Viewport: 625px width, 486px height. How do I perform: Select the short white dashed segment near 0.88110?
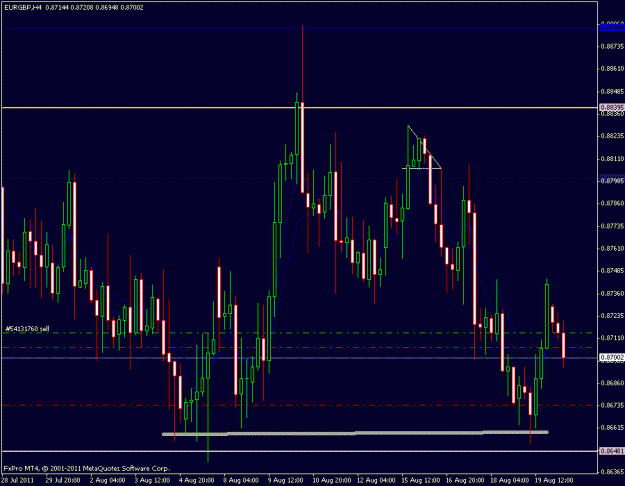[422, 169]
